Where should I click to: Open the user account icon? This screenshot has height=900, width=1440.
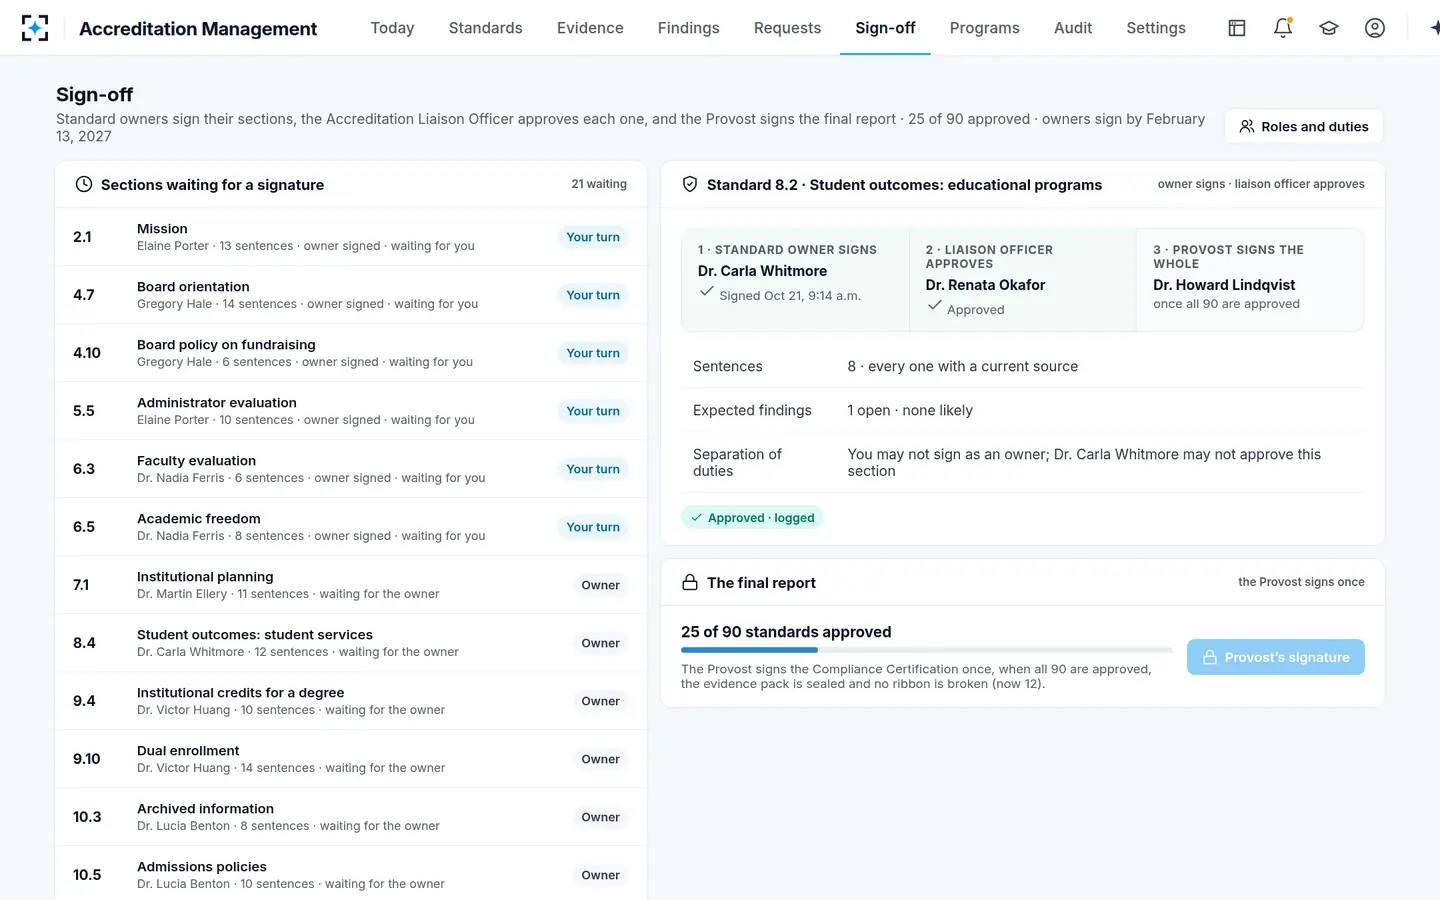pos(1375,28)
